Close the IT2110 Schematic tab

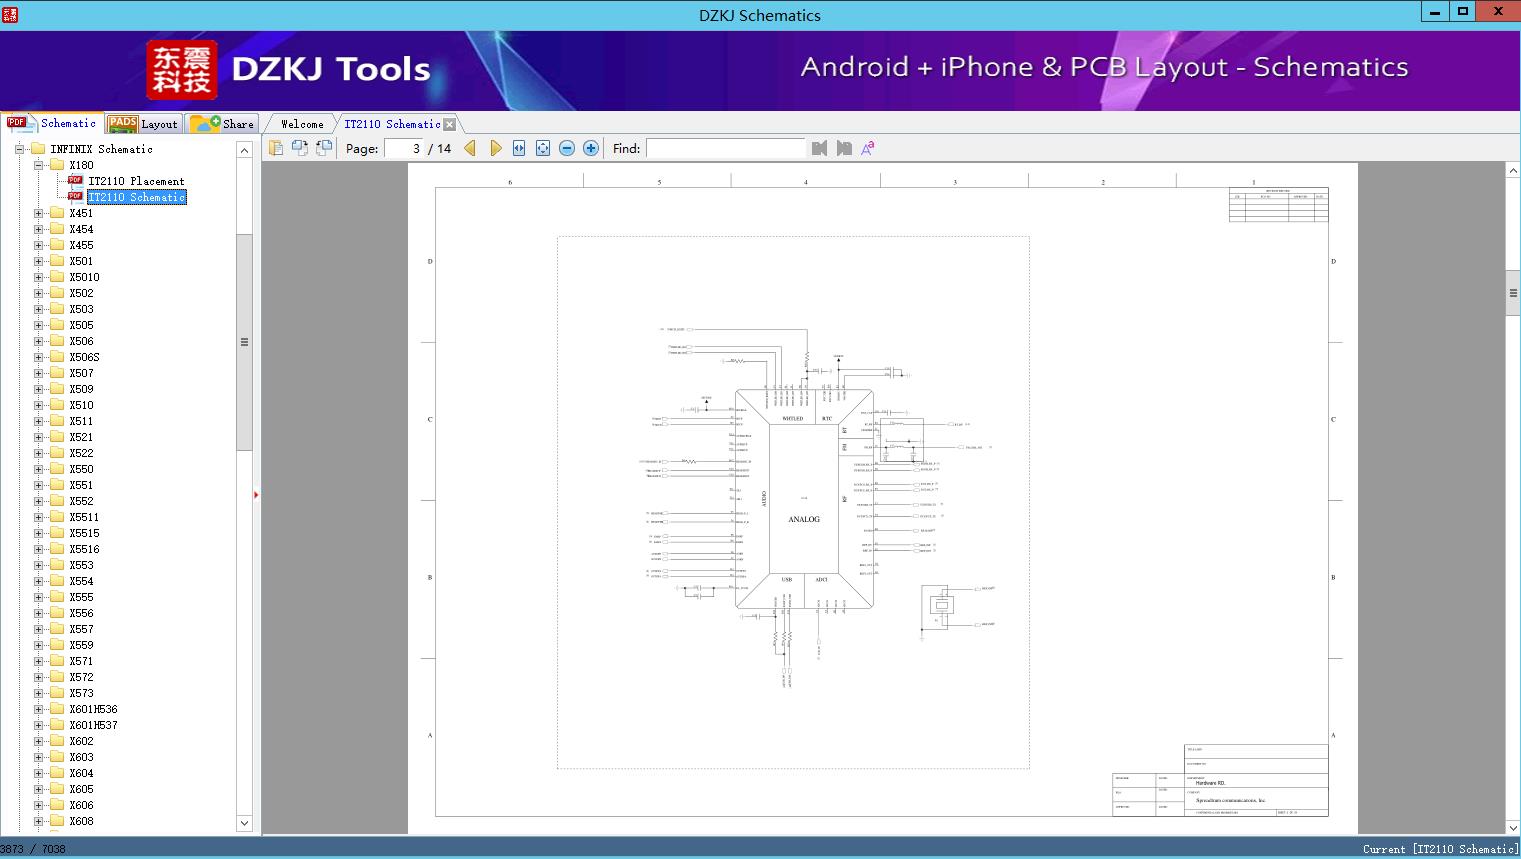click(450, 124)
